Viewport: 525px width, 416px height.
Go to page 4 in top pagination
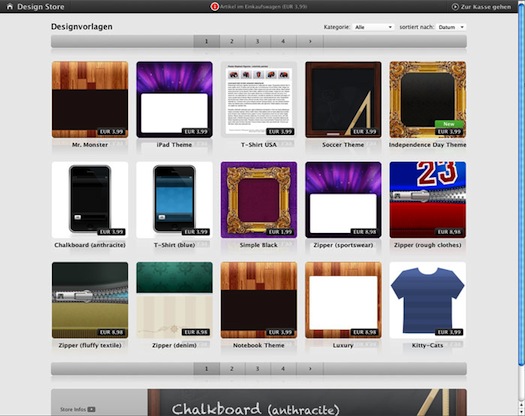[x=283, y=41]
